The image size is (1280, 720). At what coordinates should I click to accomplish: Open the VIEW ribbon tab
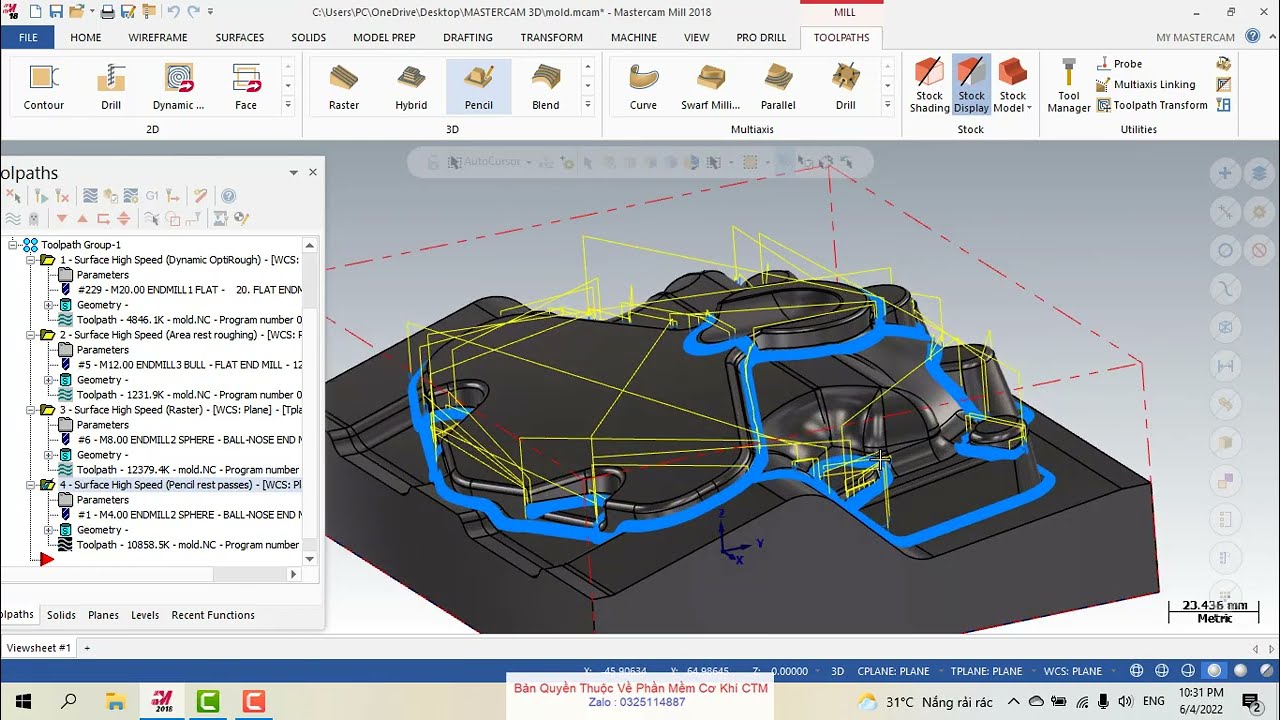(696, 37)
